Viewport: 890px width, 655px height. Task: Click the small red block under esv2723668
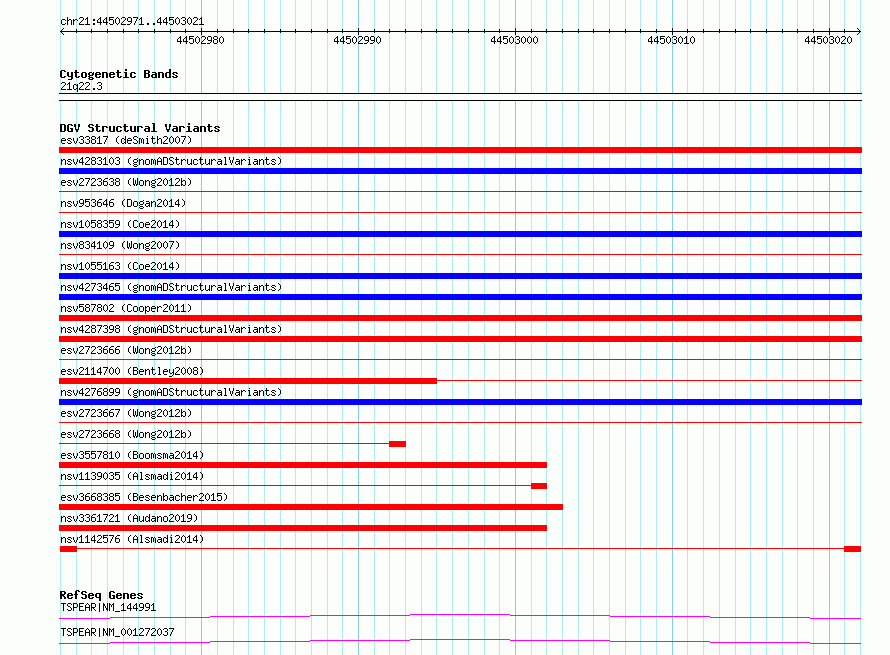click(397, 444)
